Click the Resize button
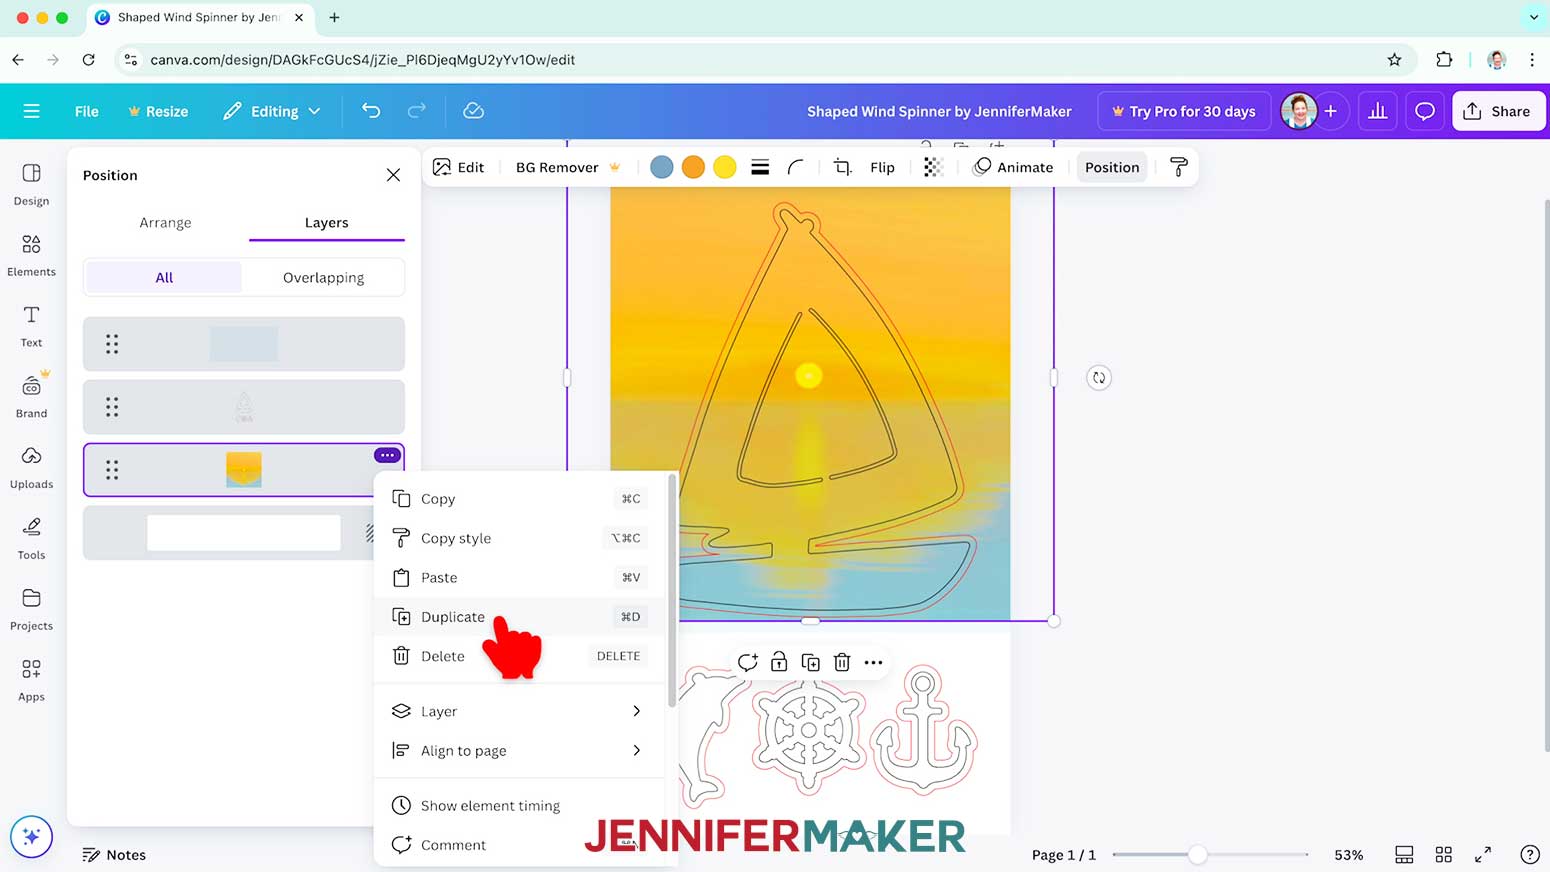The height and width of the screenshot is (872, 1550). click(x=158, y=111)
